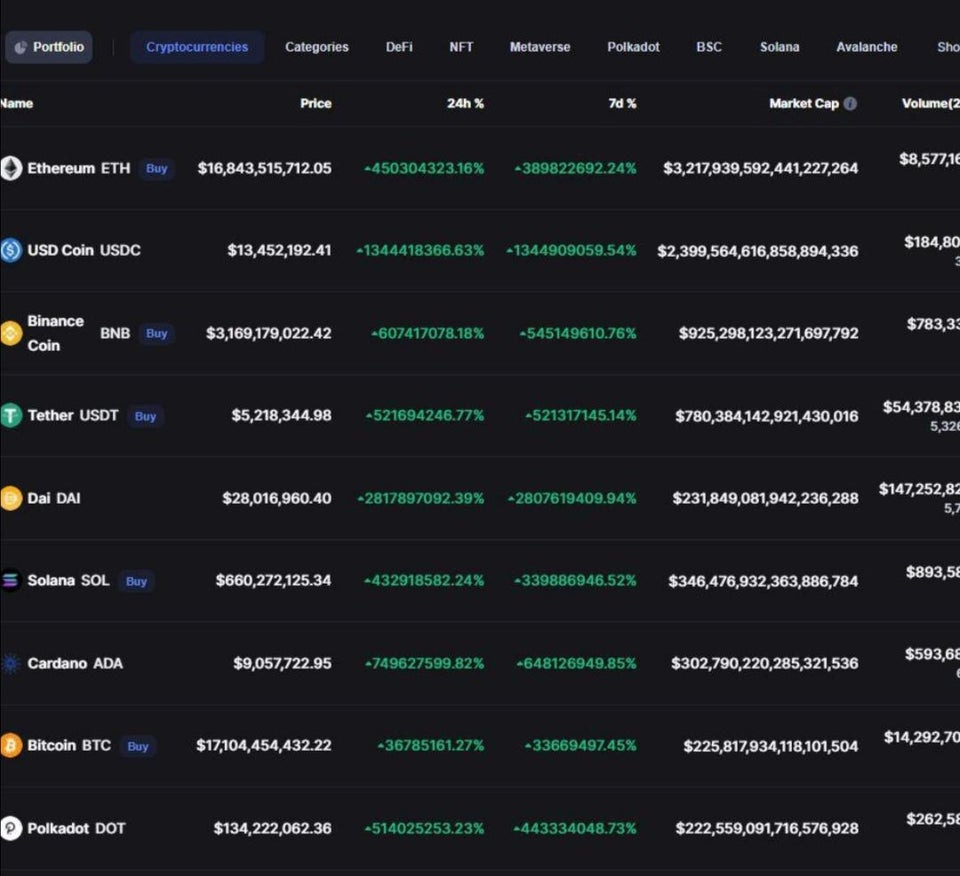Open the Binance Coin name link
Viewport: 960px width, 876px height.
tap(55, 333)
